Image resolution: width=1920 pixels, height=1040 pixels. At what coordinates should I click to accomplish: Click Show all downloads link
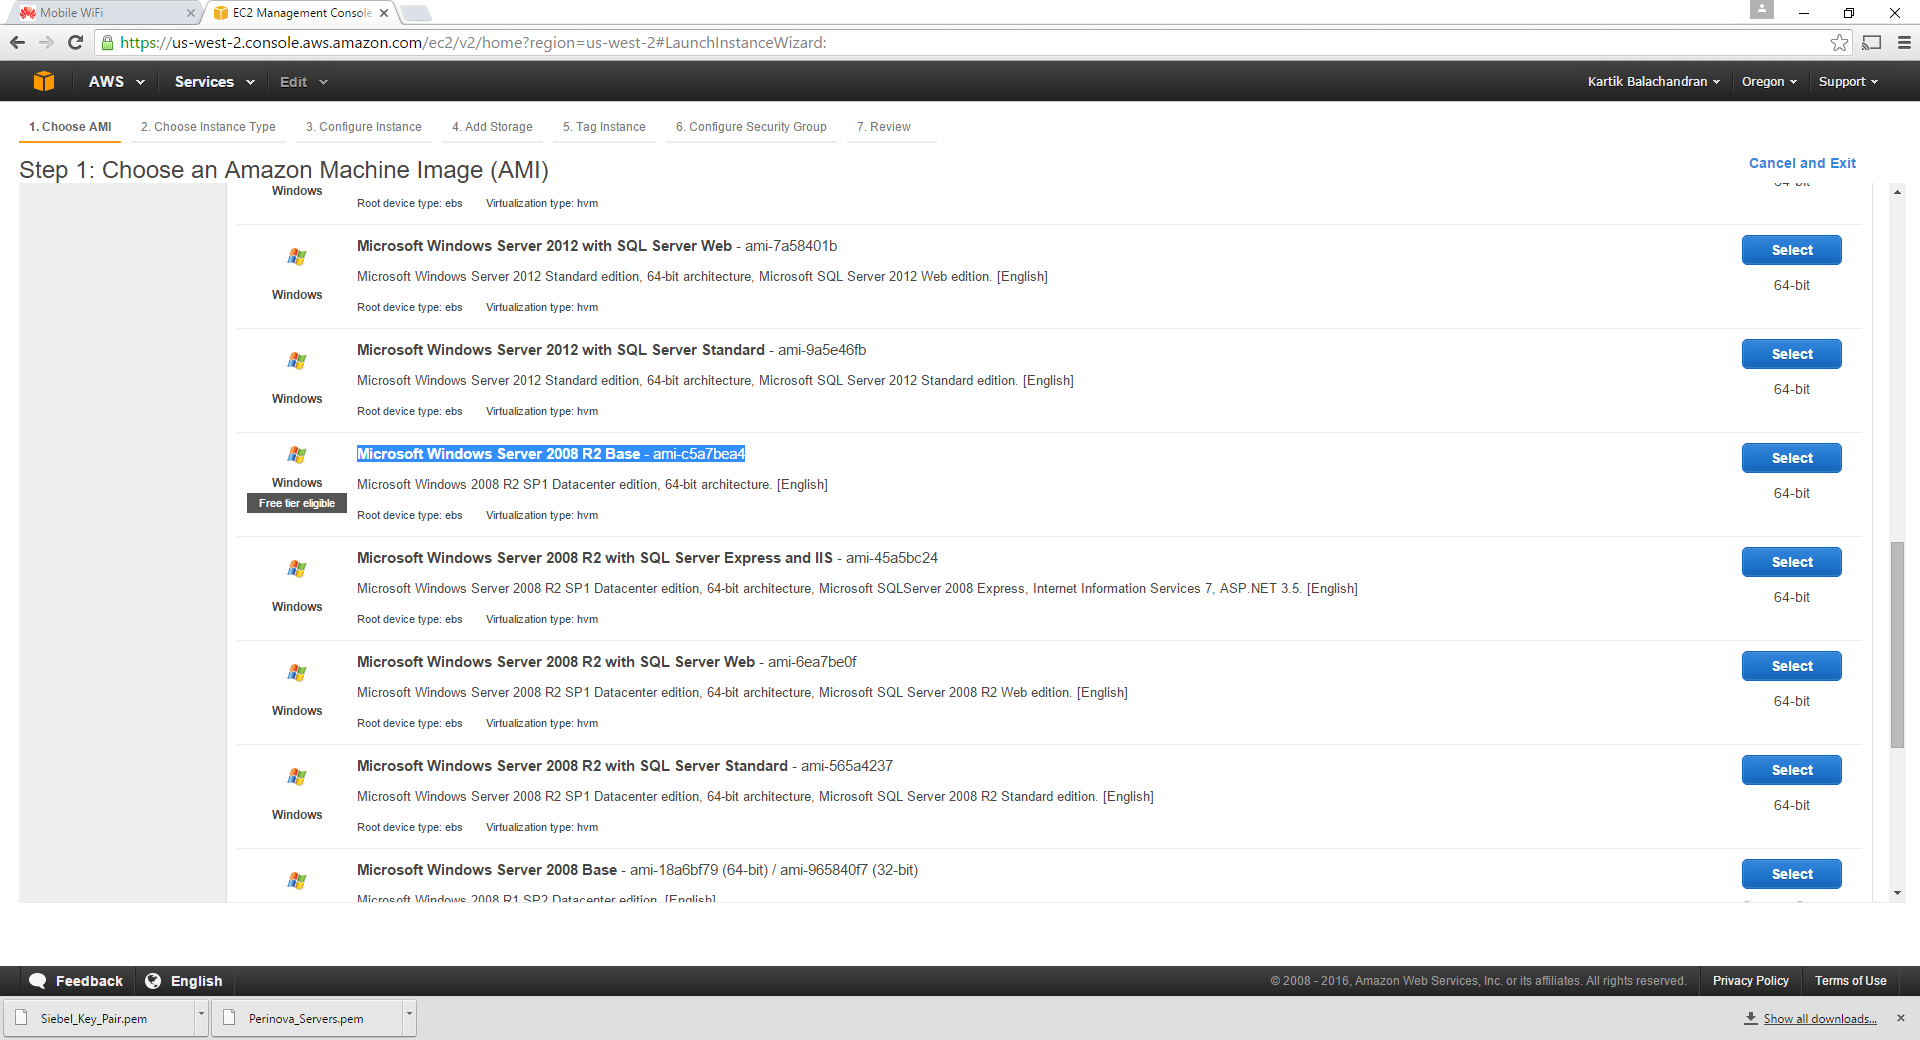(1819, 1019)
